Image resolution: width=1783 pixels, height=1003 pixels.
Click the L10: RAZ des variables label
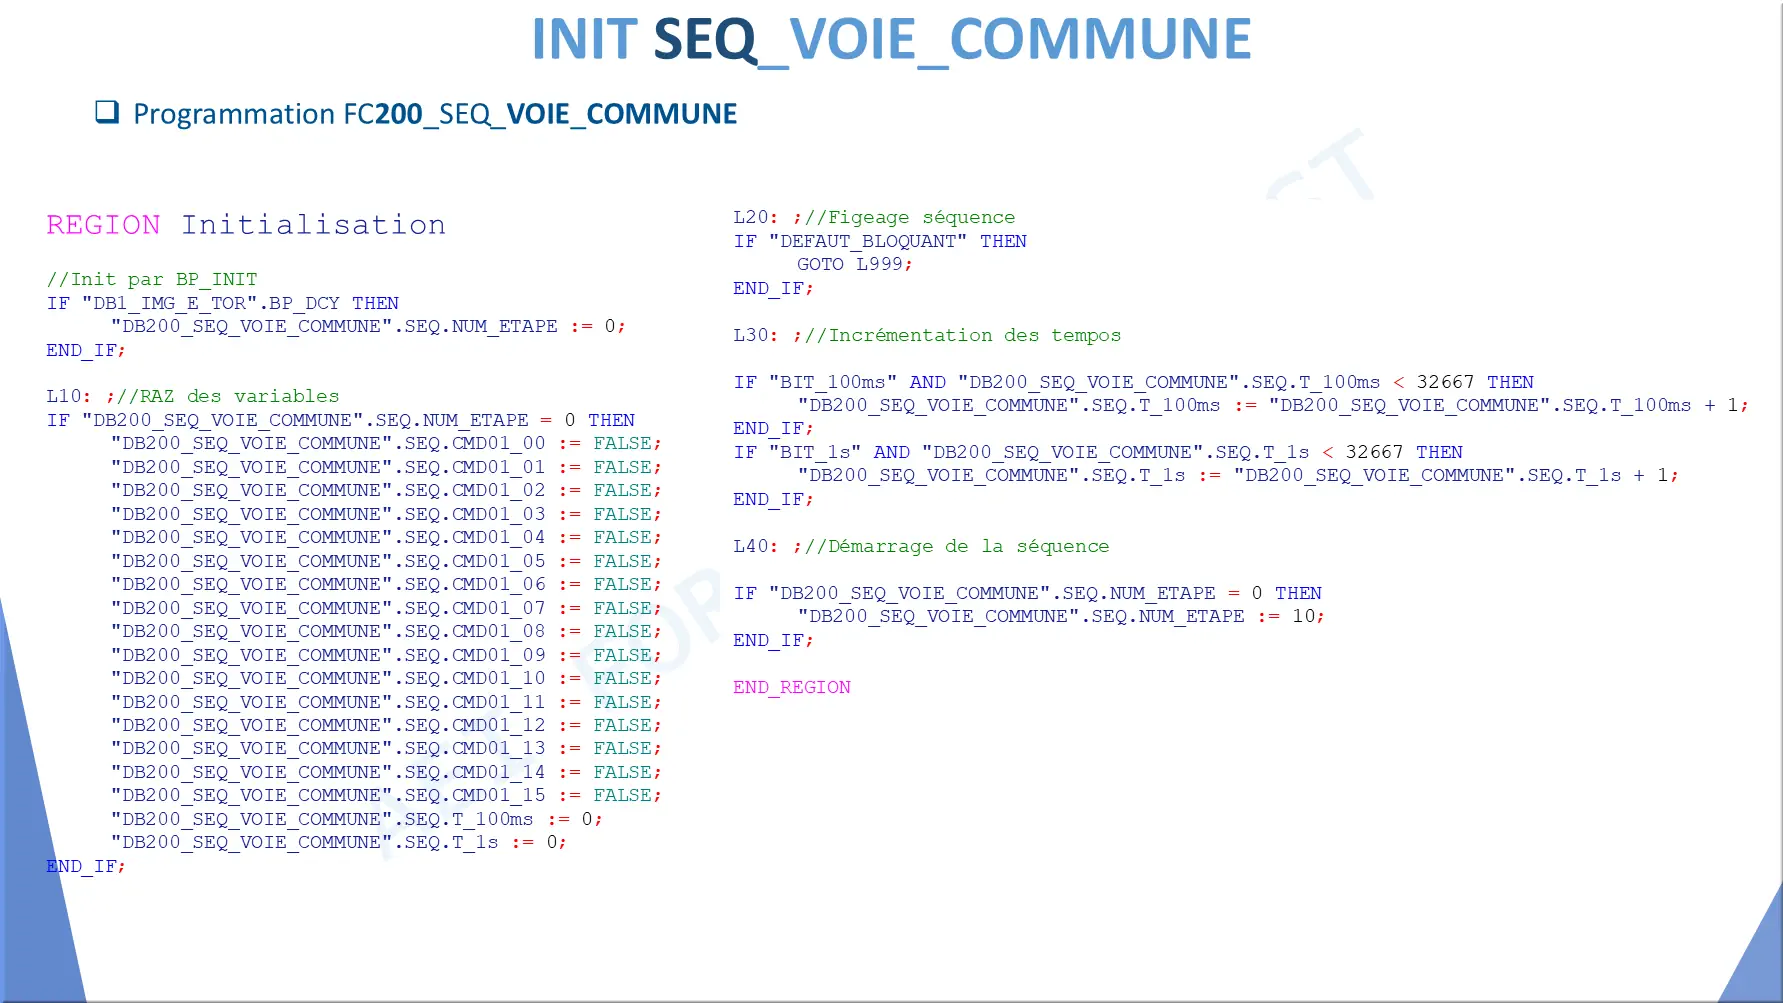click(x=193, y=396)
